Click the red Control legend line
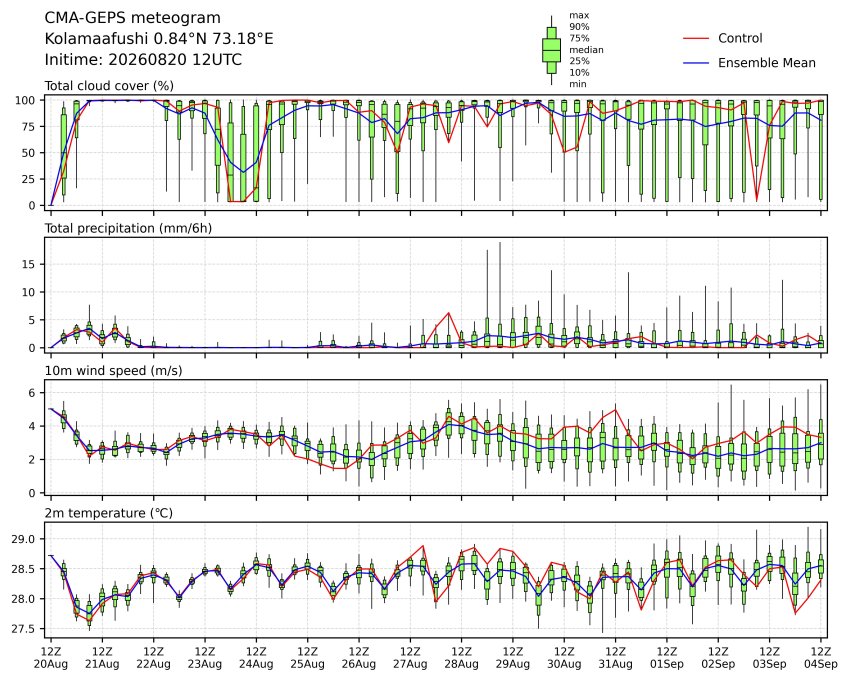This screenshot has width=849, height=681. pyautogui.click(x=696, y=38)
